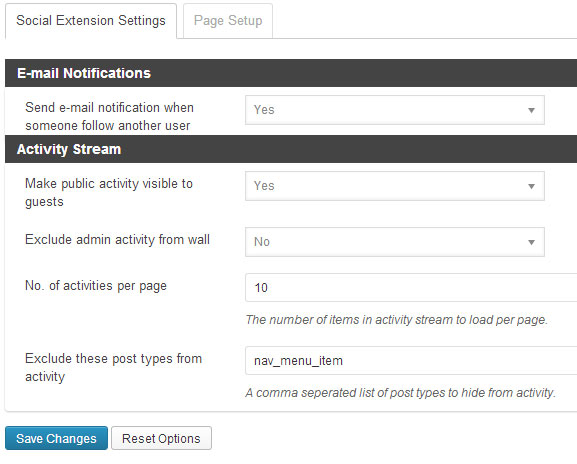
Task: Click the arrow icon on guests visibility dropdown
Action: [531, 186]
